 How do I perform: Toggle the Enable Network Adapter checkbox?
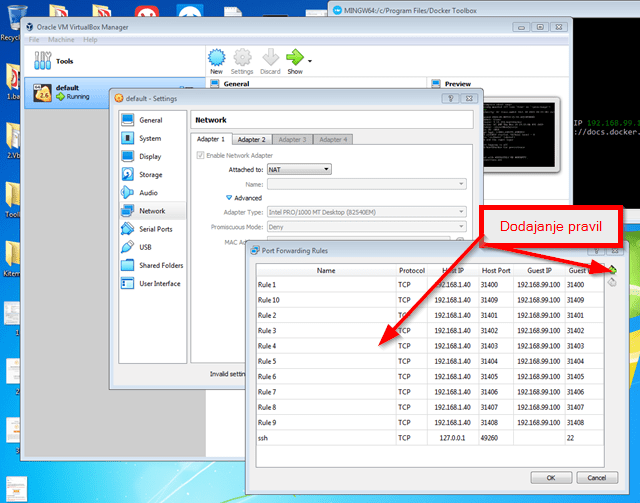[200, 155]
